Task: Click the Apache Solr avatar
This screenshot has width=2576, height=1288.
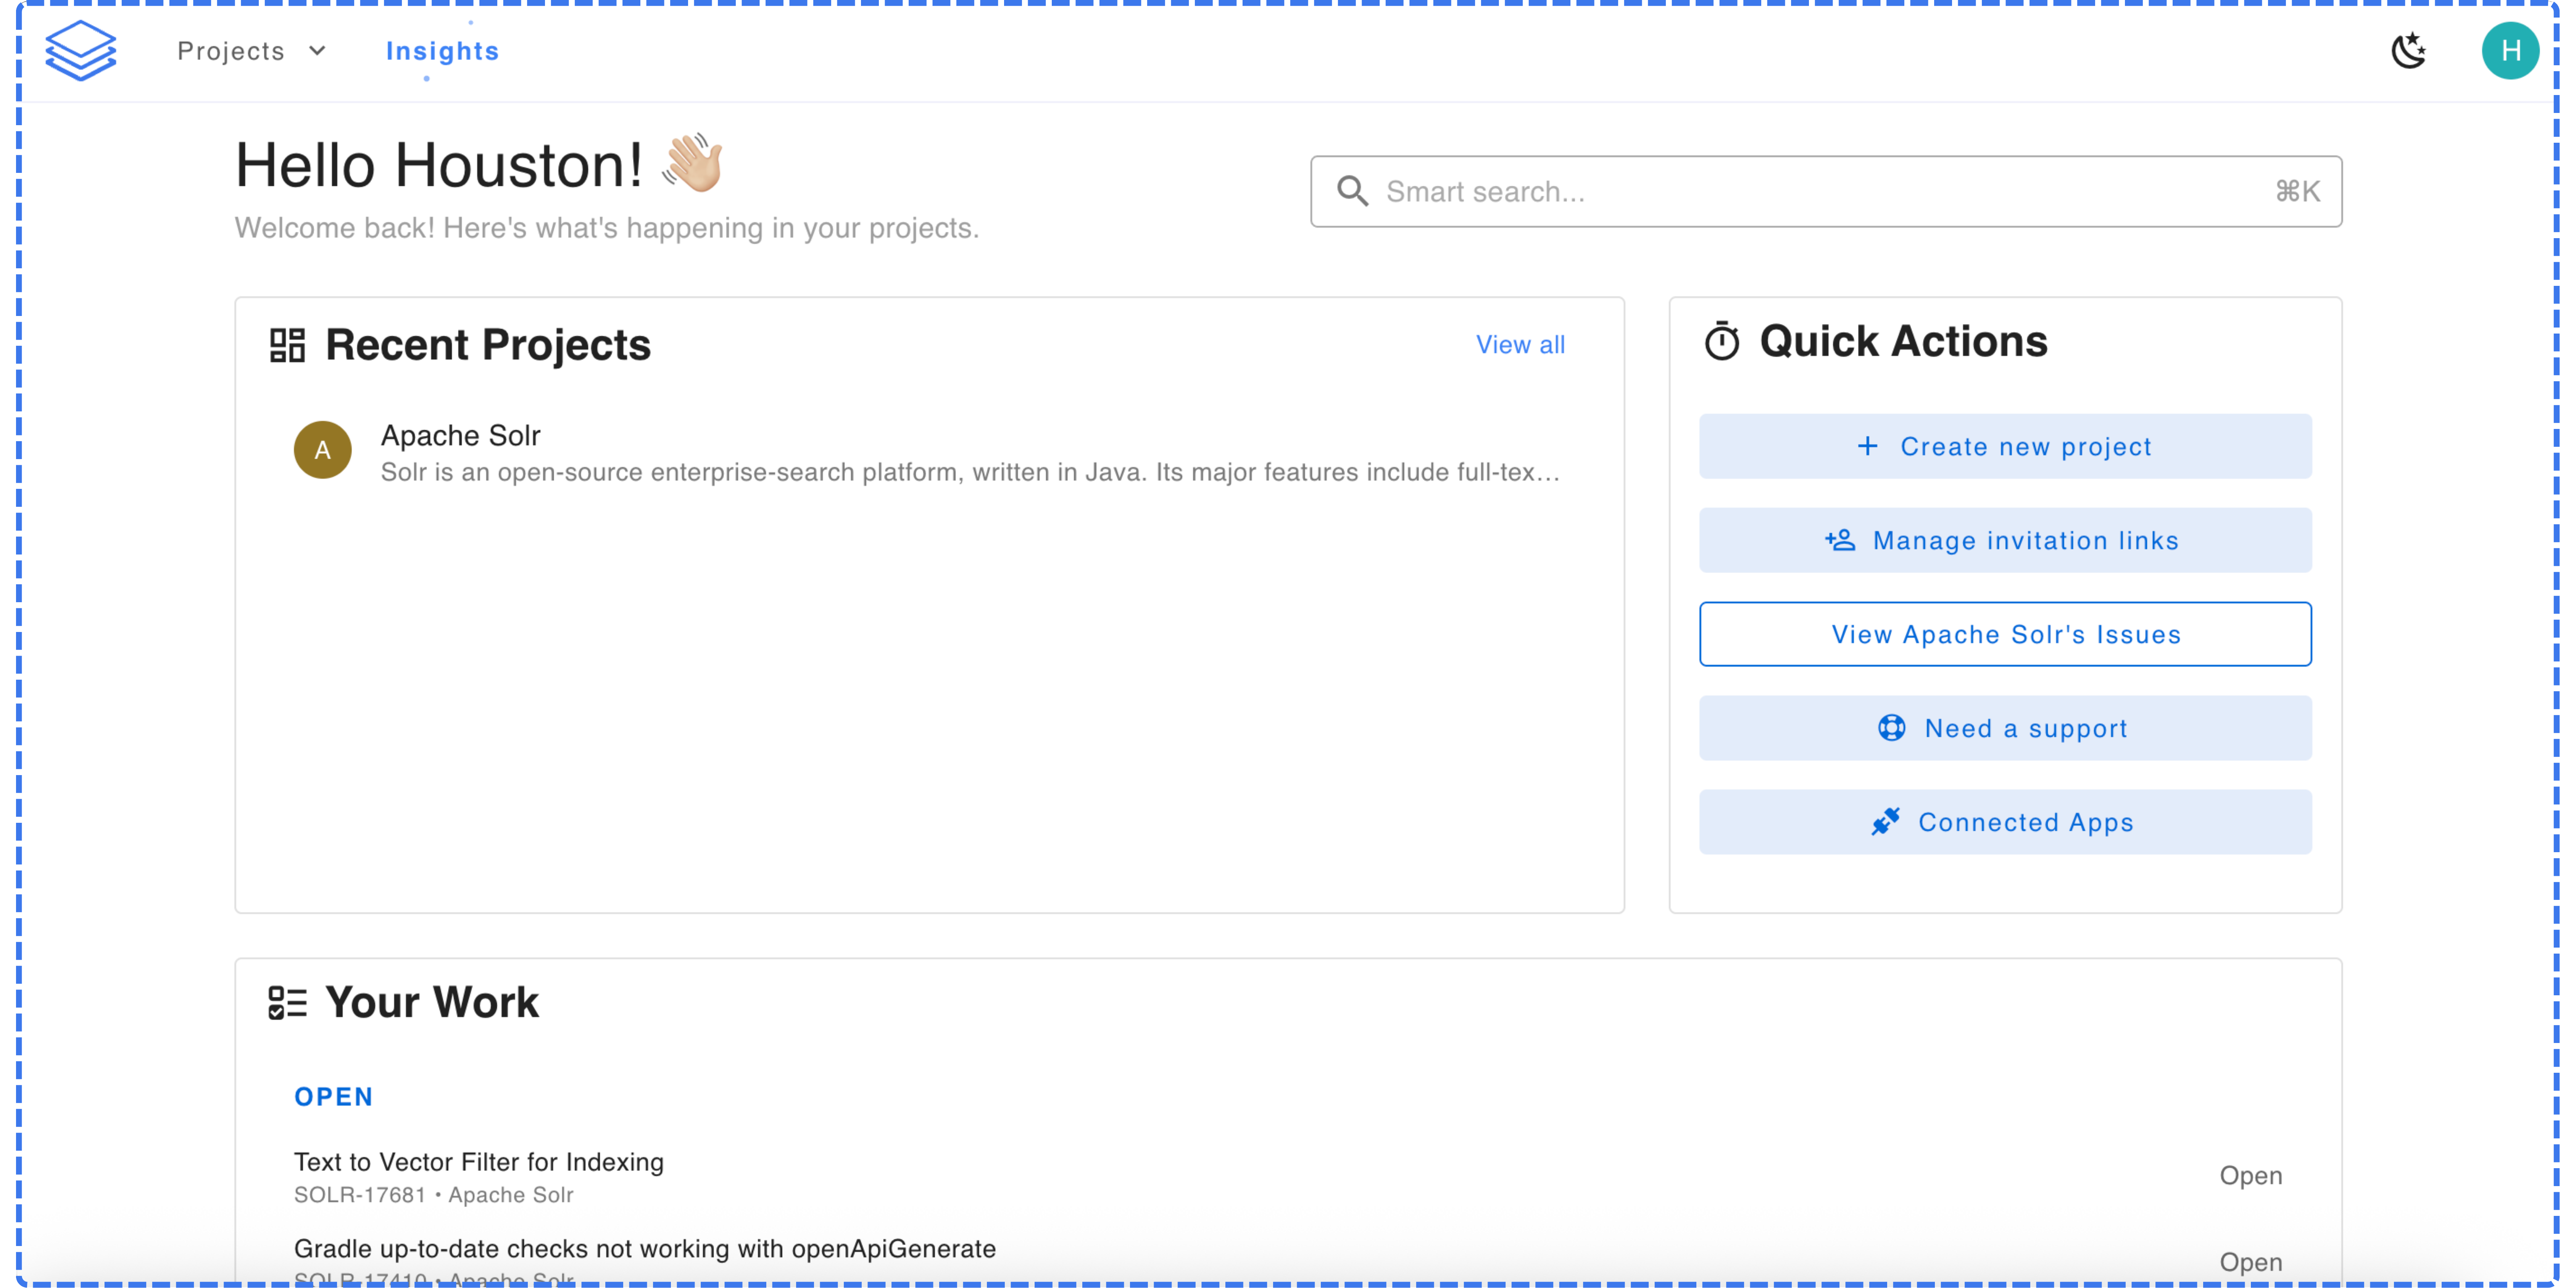Action: point(322,450)
